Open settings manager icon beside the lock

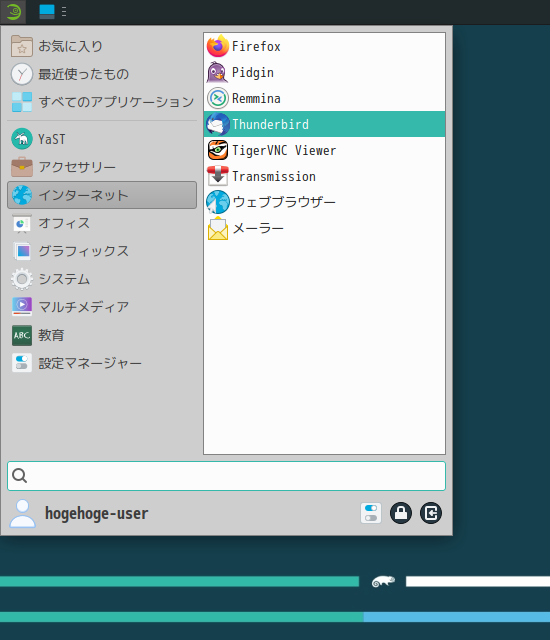371,513
